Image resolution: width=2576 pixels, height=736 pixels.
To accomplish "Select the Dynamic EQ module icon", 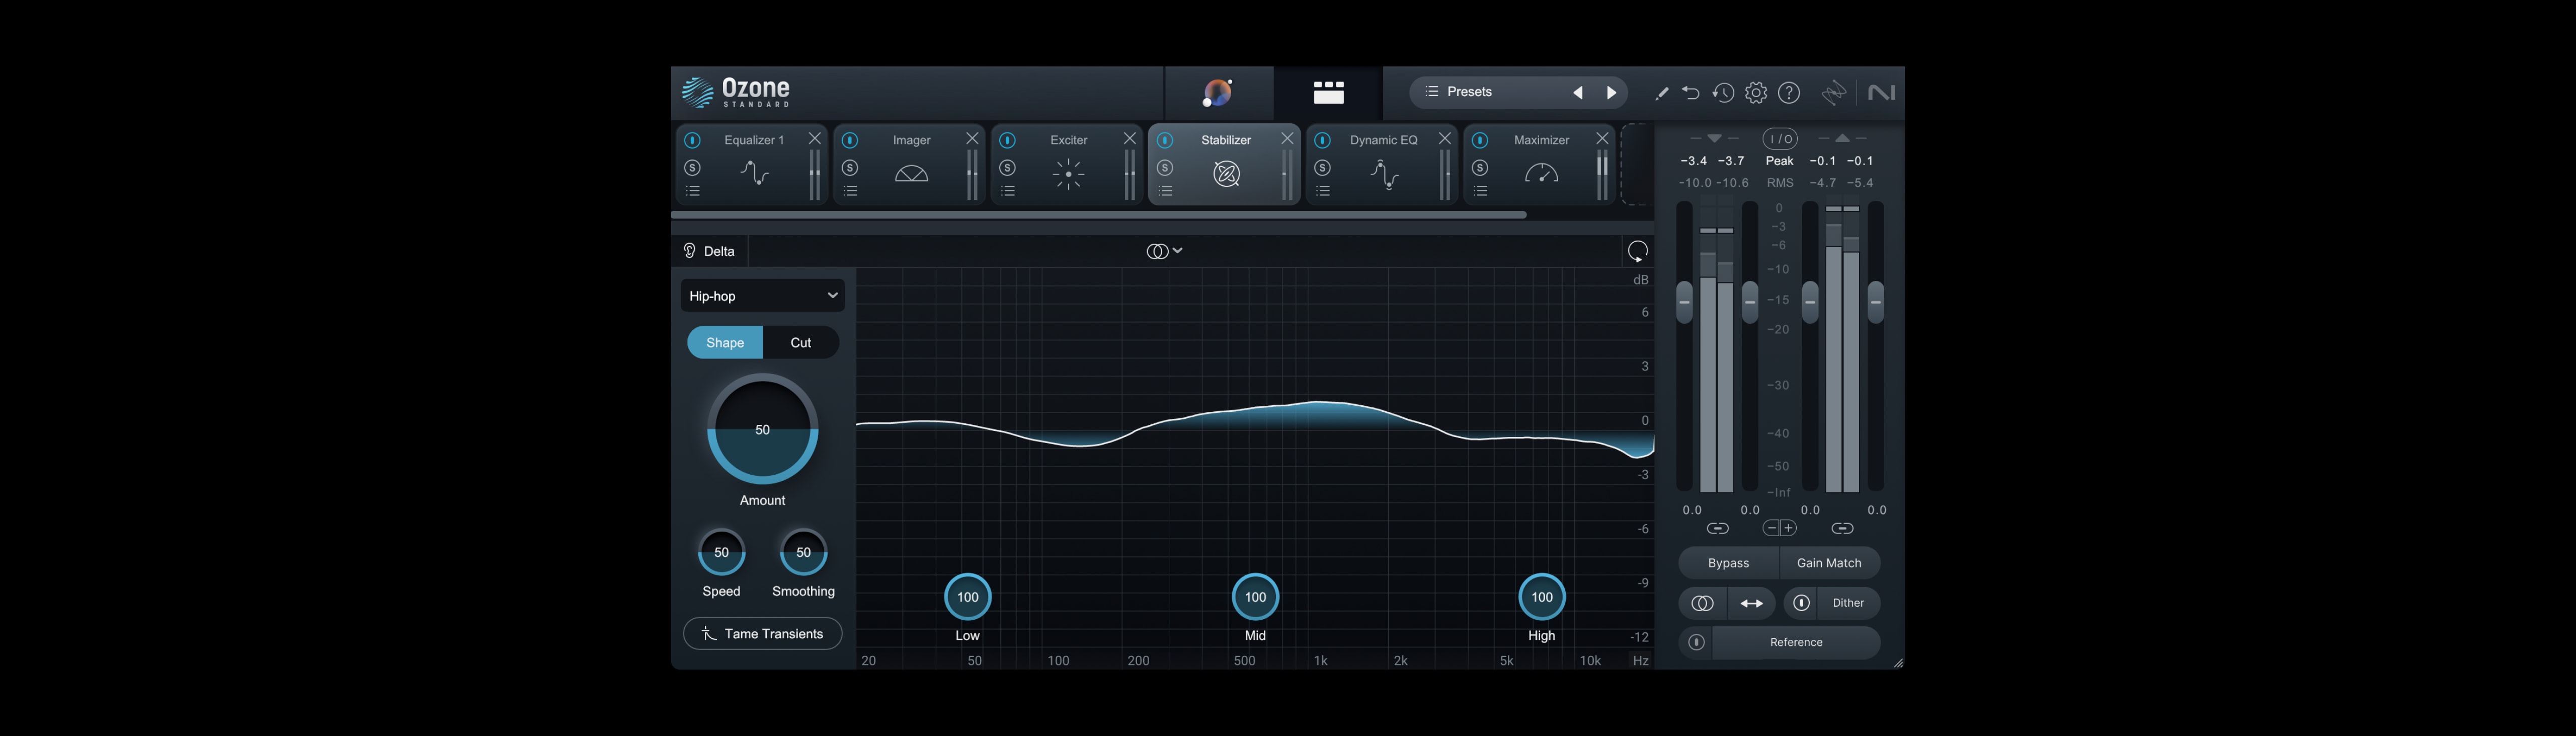I will tap(1384, 174).
